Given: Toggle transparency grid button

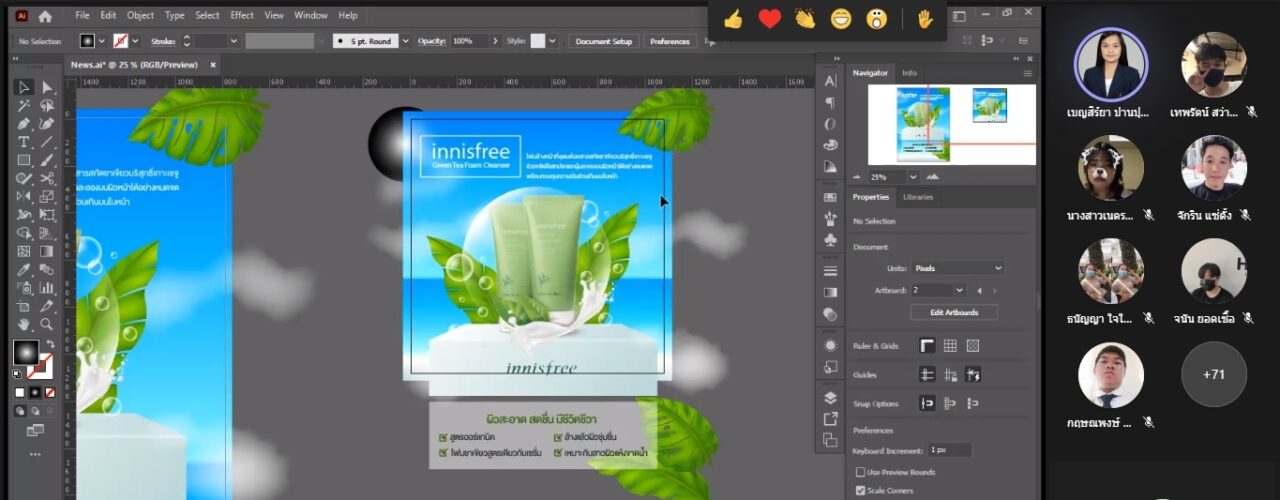Looking at the screenshot, I should [x=973, y=346].
